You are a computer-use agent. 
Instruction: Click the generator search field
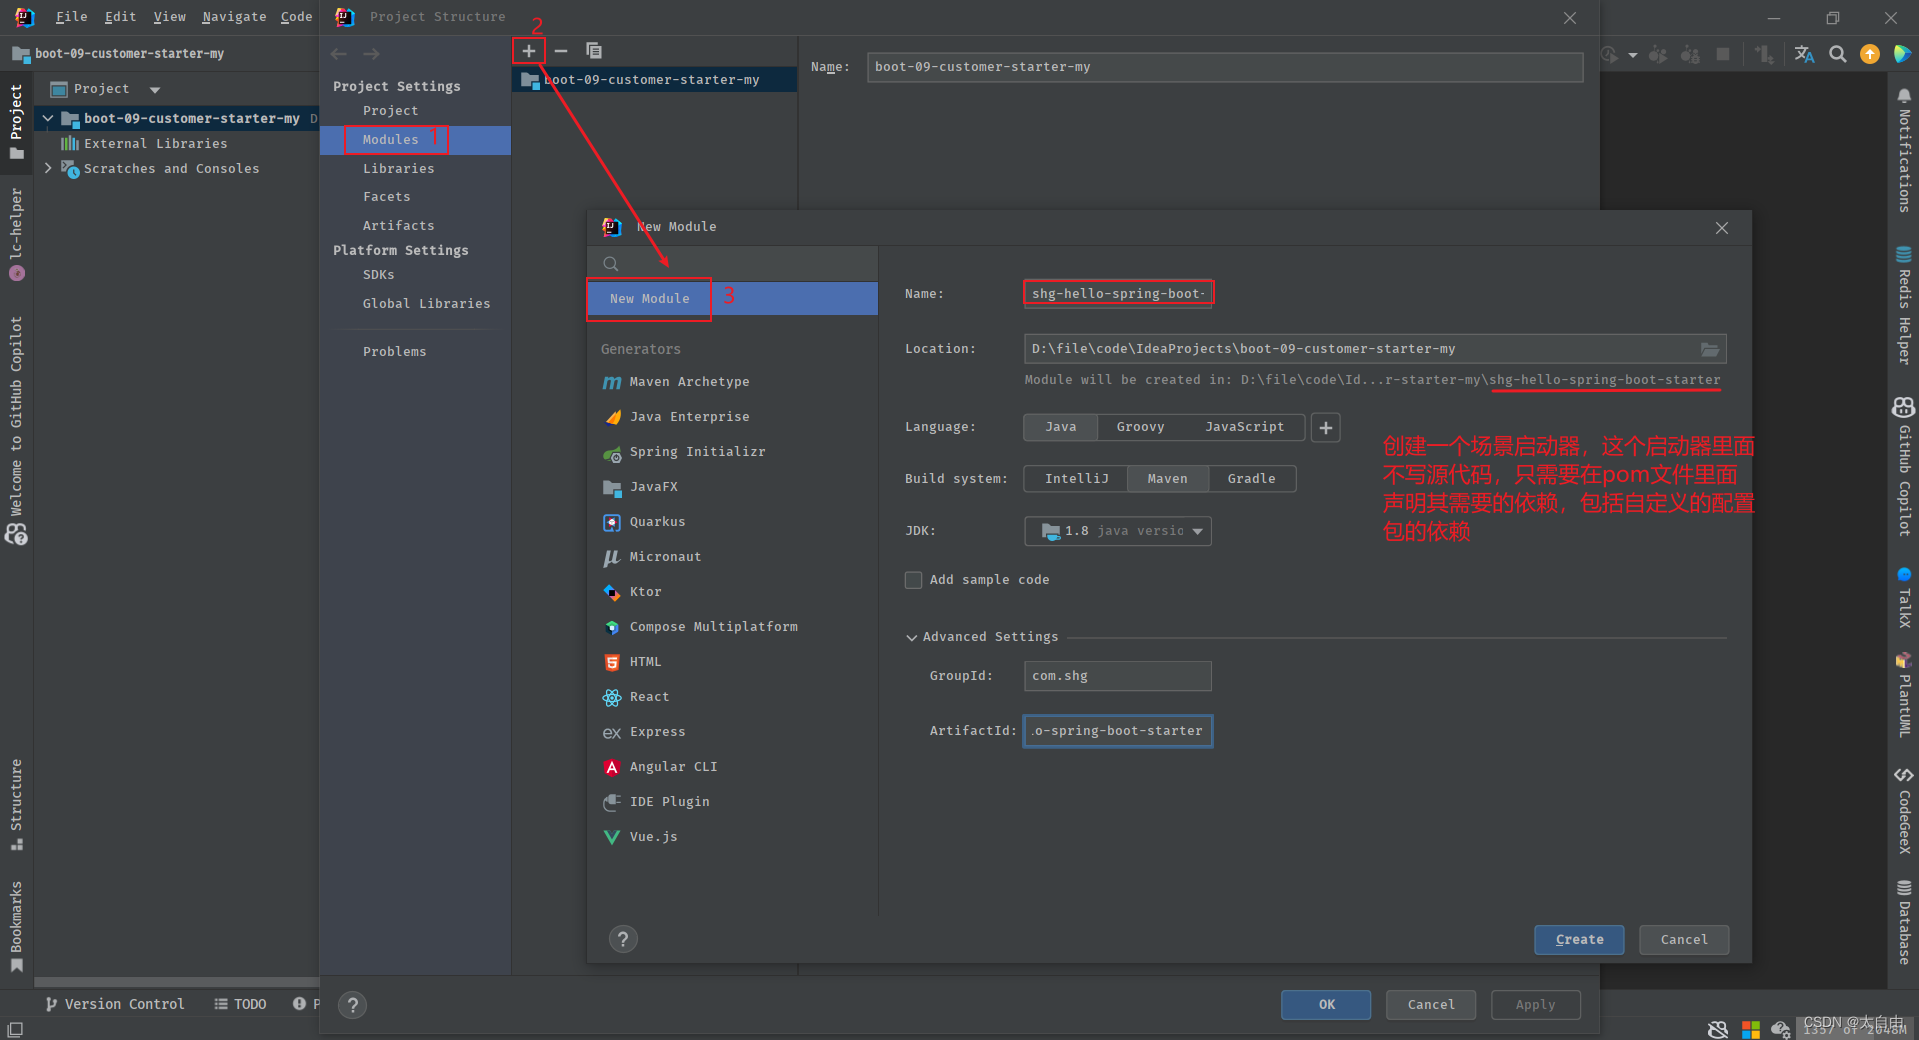[x=732, y=264]
